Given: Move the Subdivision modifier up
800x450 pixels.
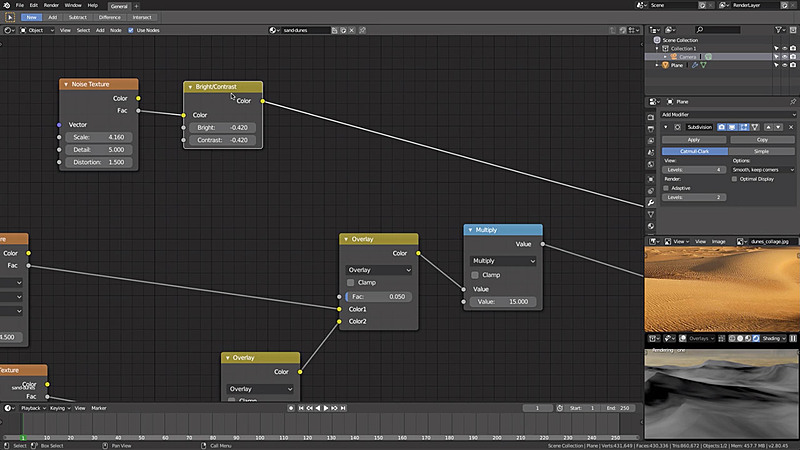Looking at the screenshot, I should [768, 127].
